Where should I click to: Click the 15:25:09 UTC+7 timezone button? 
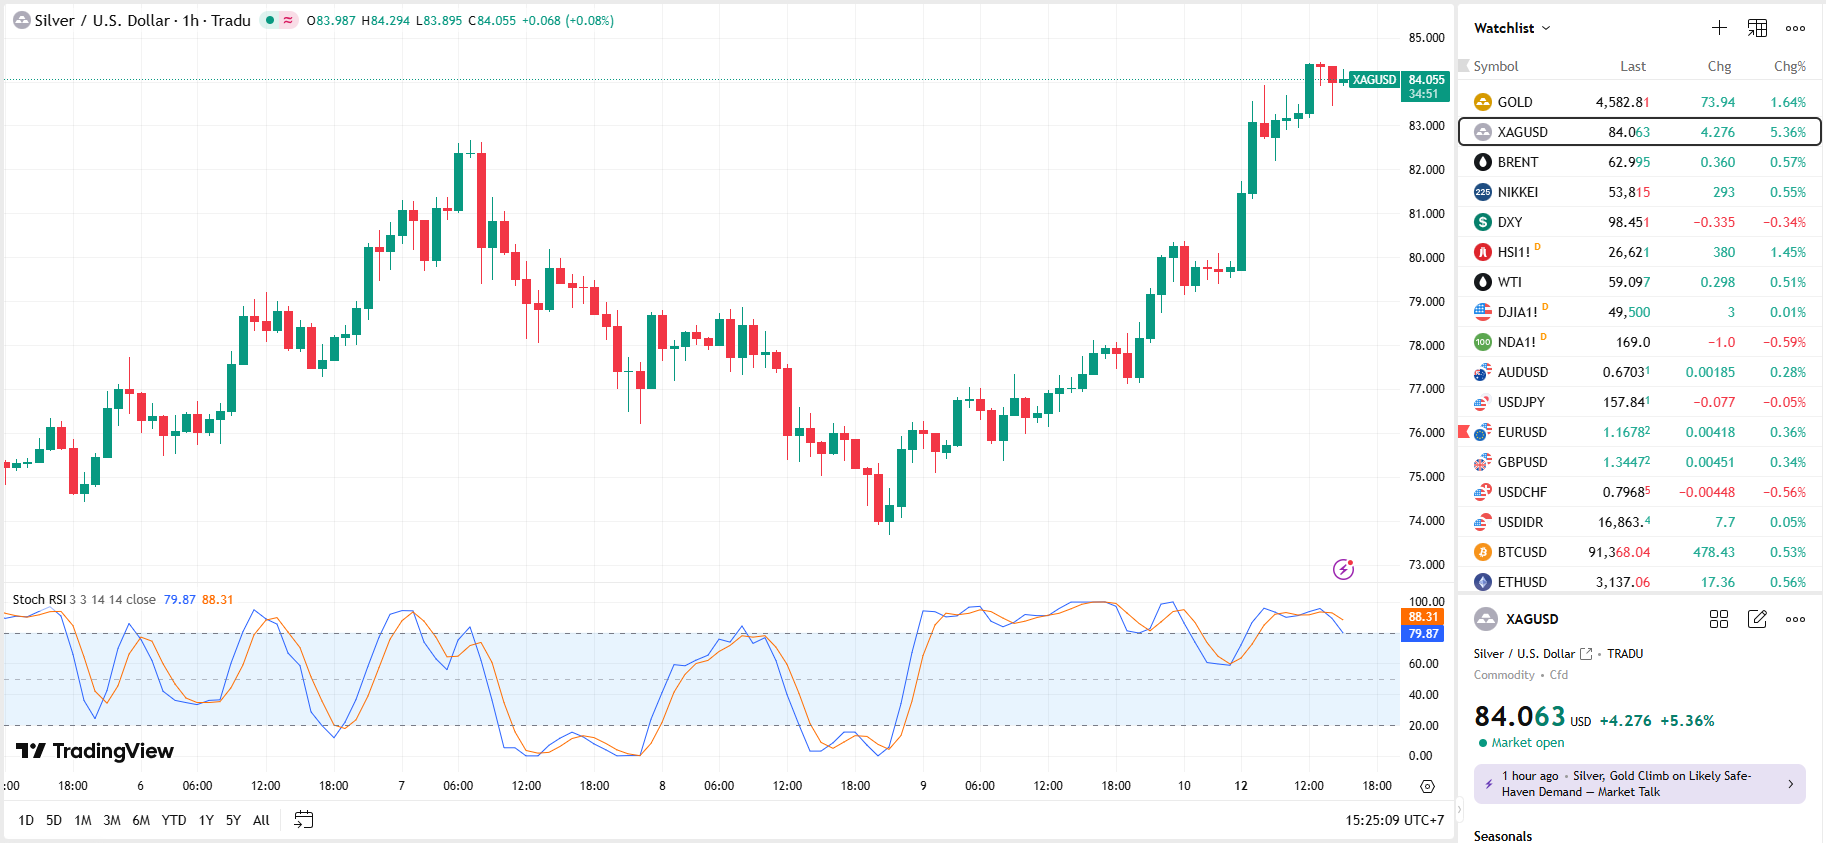coord(1394,820)
